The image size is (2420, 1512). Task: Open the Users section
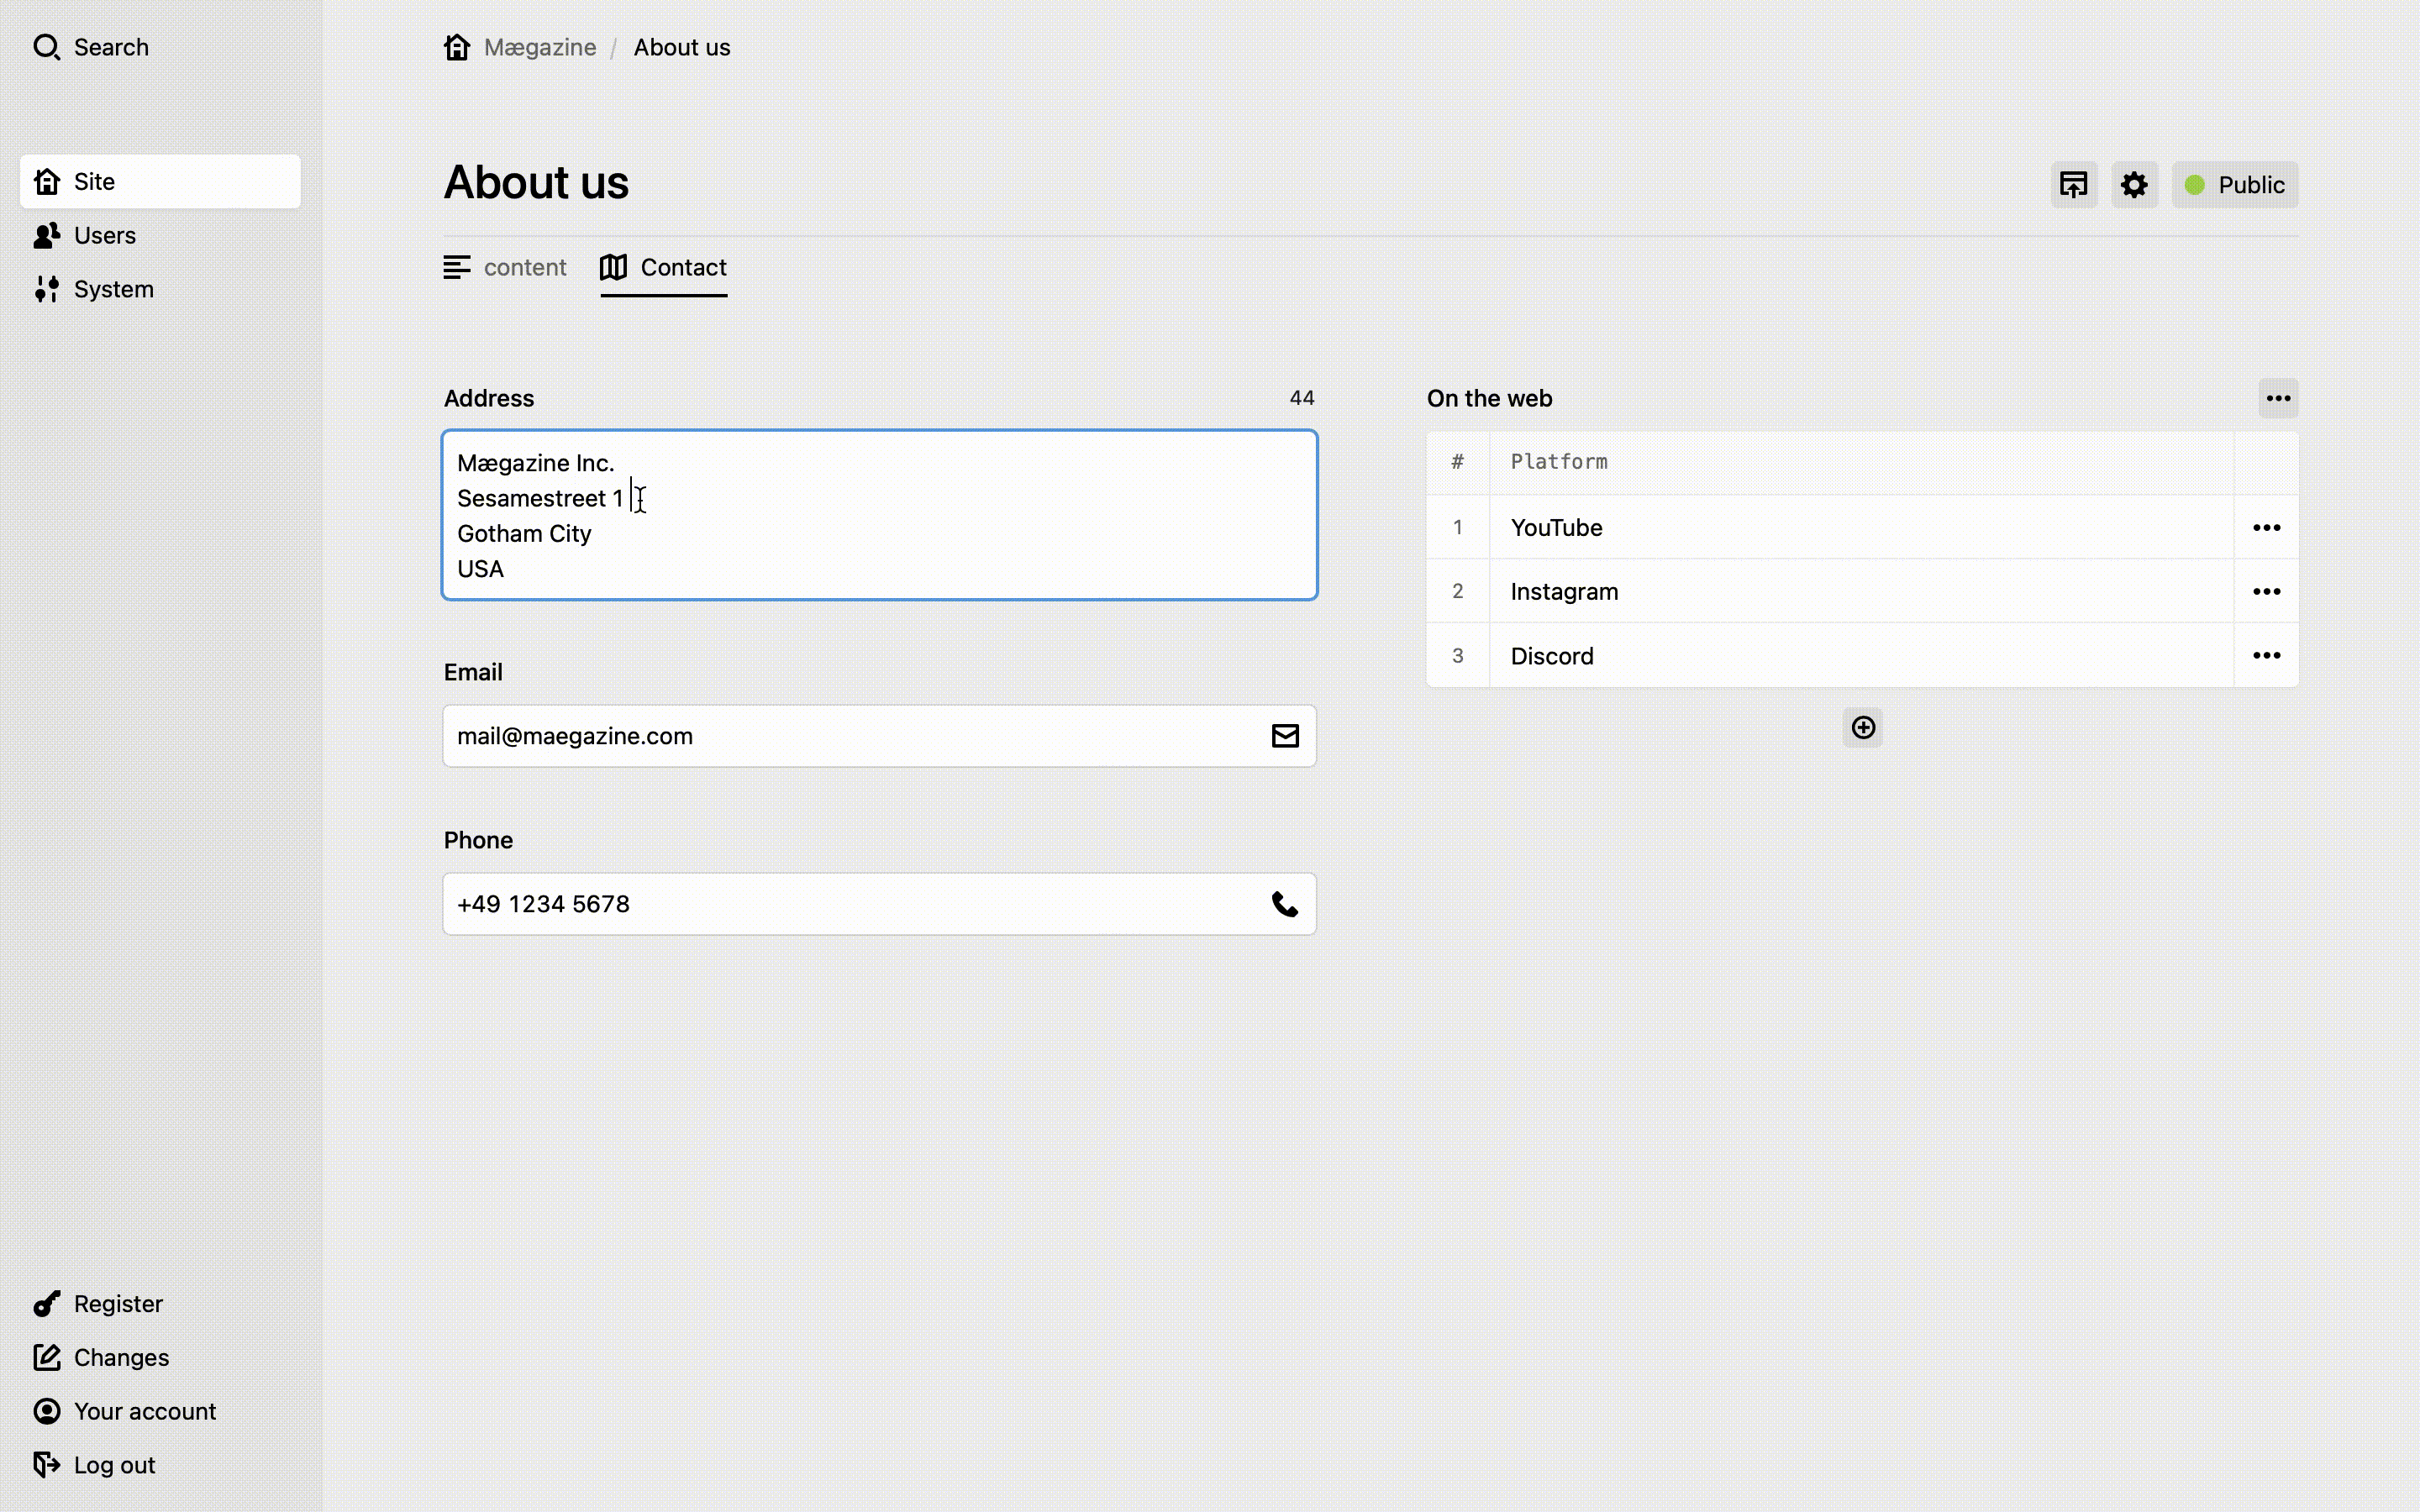tap(104, 235)
